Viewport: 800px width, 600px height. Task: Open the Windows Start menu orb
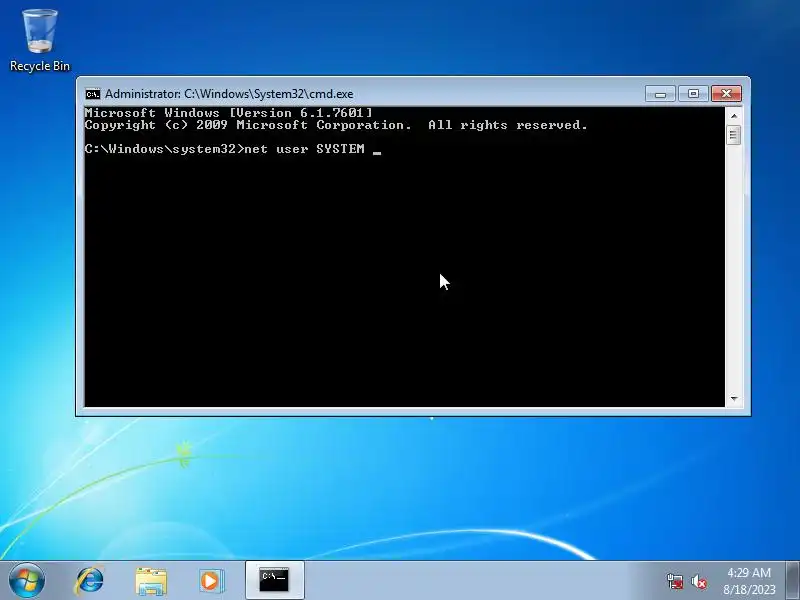click(x=27, y=580)
